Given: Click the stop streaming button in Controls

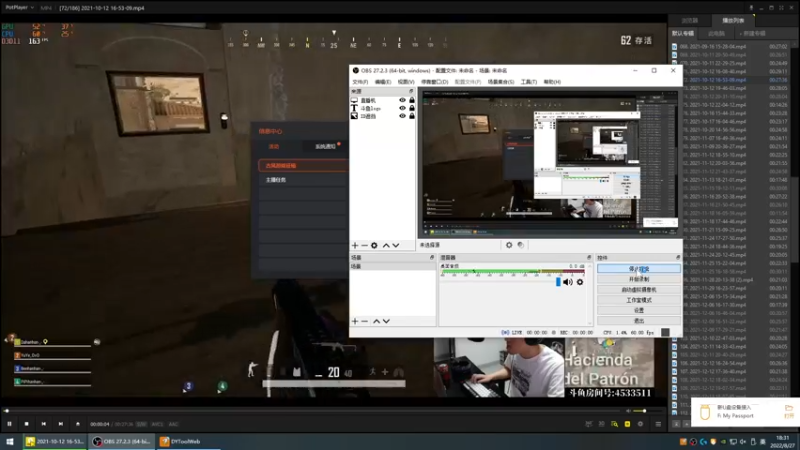Looking at the screenshot, I should coord(639,269).
